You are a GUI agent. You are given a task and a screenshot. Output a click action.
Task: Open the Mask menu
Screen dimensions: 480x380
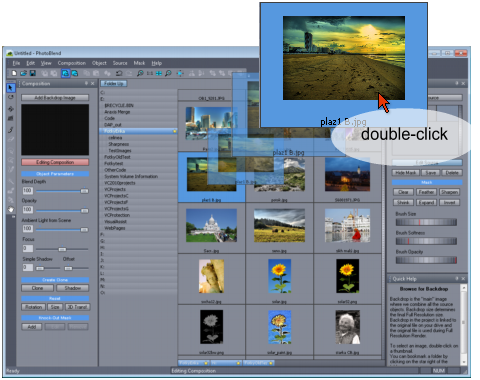(x=139, y=63)
